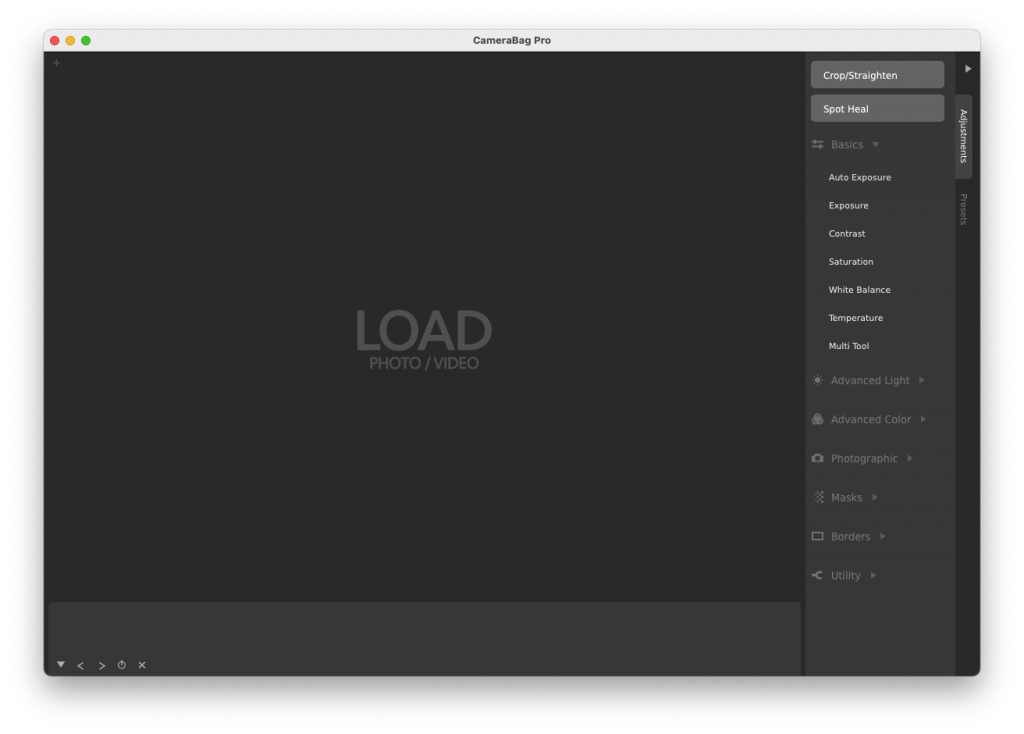The width and height of the screenshot is (1024, 734).
Task: Load a photo or video in the canvas
Action: (x=424, y=339)
